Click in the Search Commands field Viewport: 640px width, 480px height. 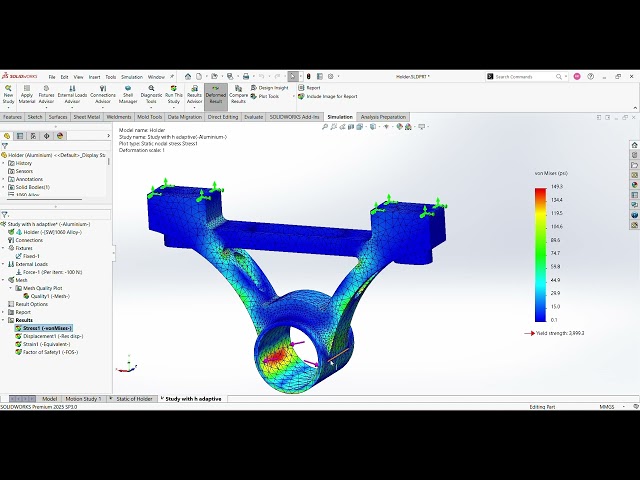[x=525, y=77]
